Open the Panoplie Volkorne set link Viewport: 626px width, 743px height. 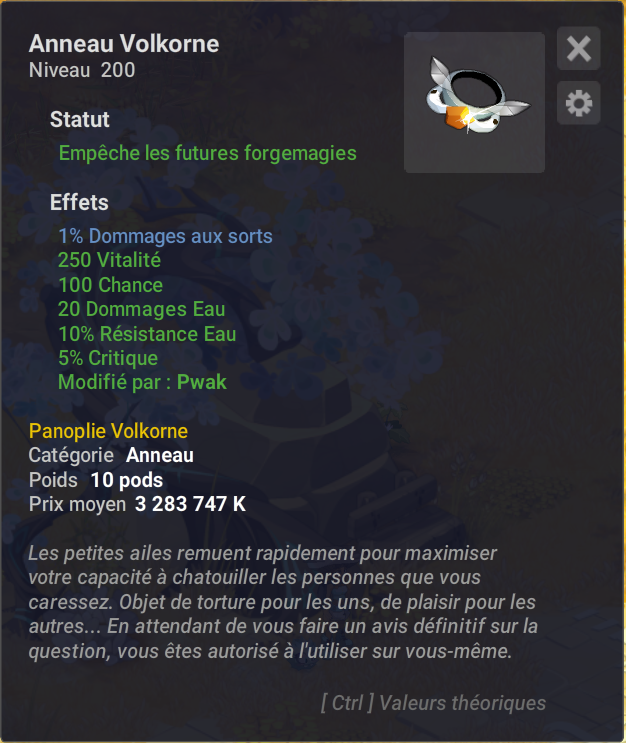108,431
